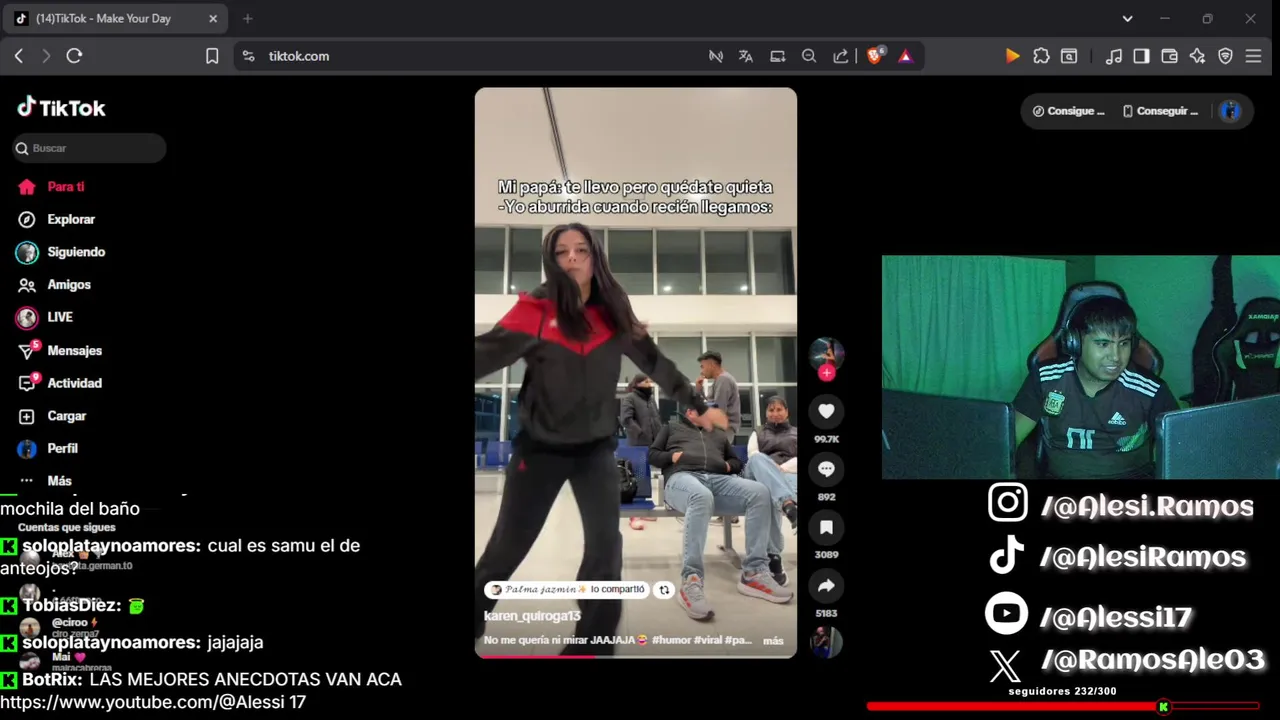Bookmark the page with the bookmark icon
This screenshot has height=720, width=1280.
(212, 56)
